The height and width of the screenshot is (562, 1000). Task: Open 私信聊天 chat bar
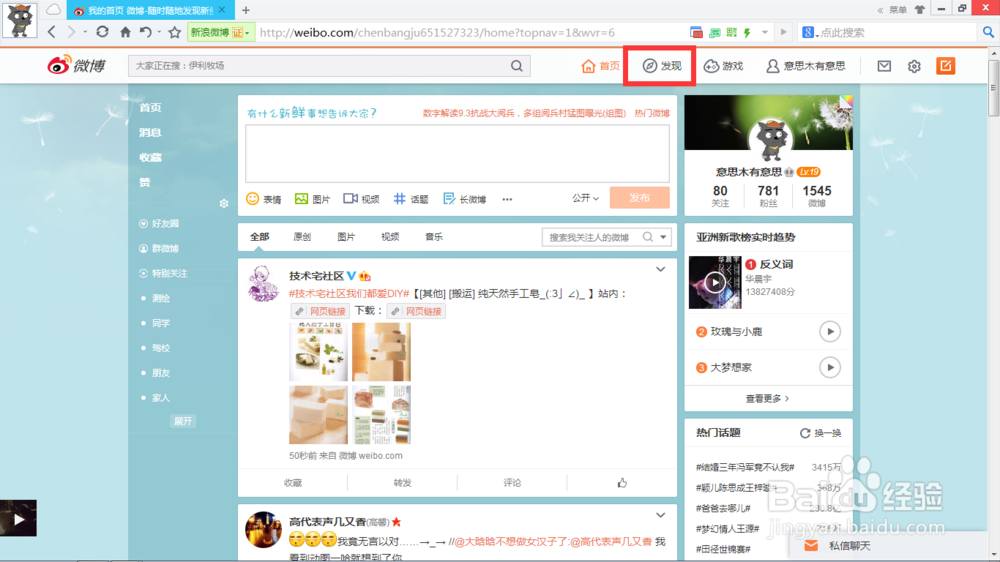(837, 545)
